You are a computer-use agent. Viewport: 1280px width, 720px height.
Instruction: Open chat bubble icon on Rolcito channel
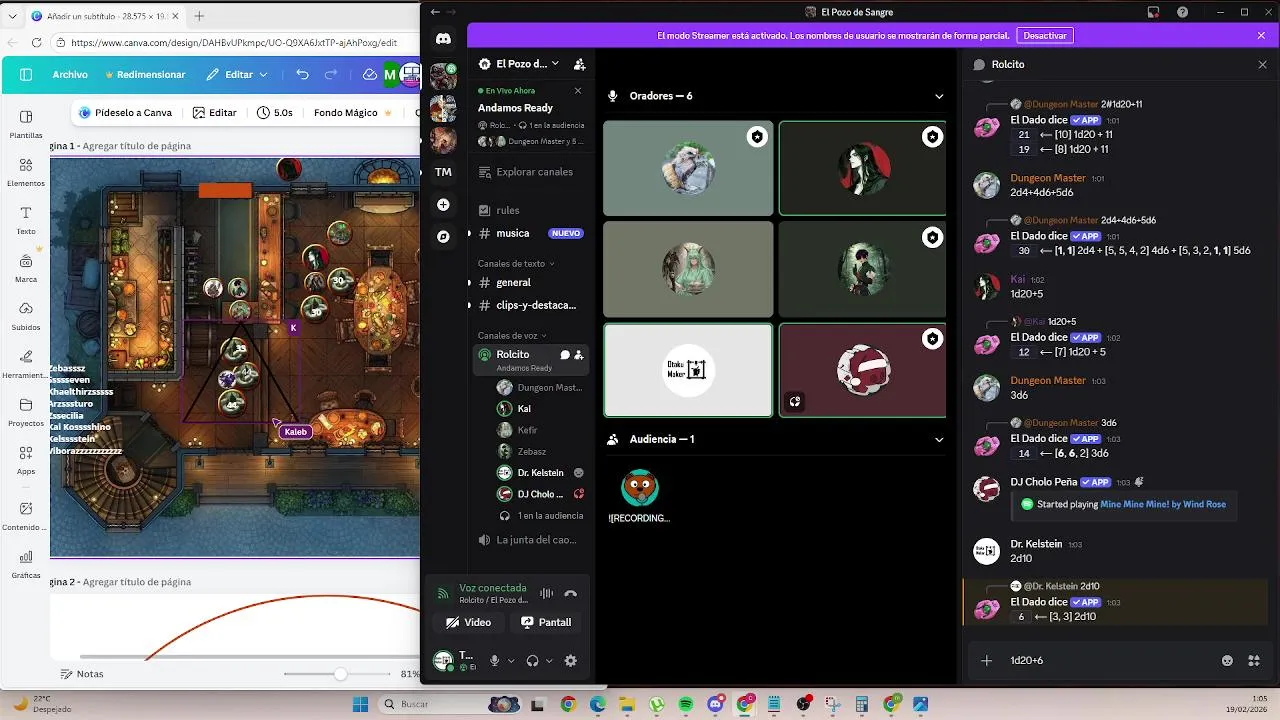coord(565,354)
